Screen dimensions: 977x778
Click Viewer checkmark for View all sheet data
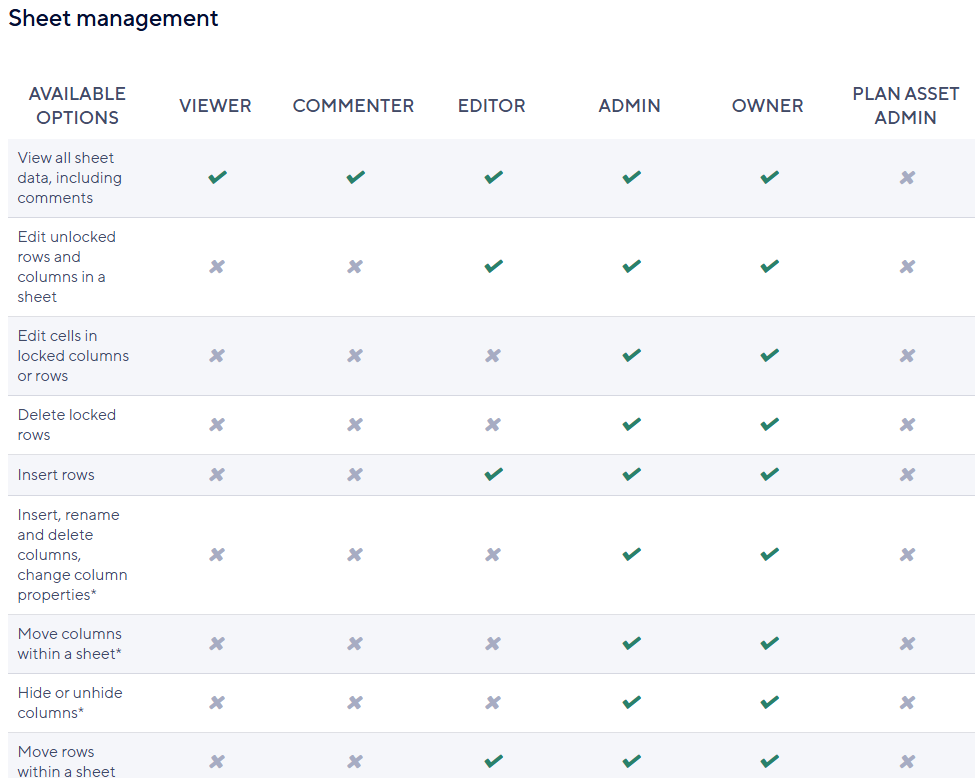217,178
